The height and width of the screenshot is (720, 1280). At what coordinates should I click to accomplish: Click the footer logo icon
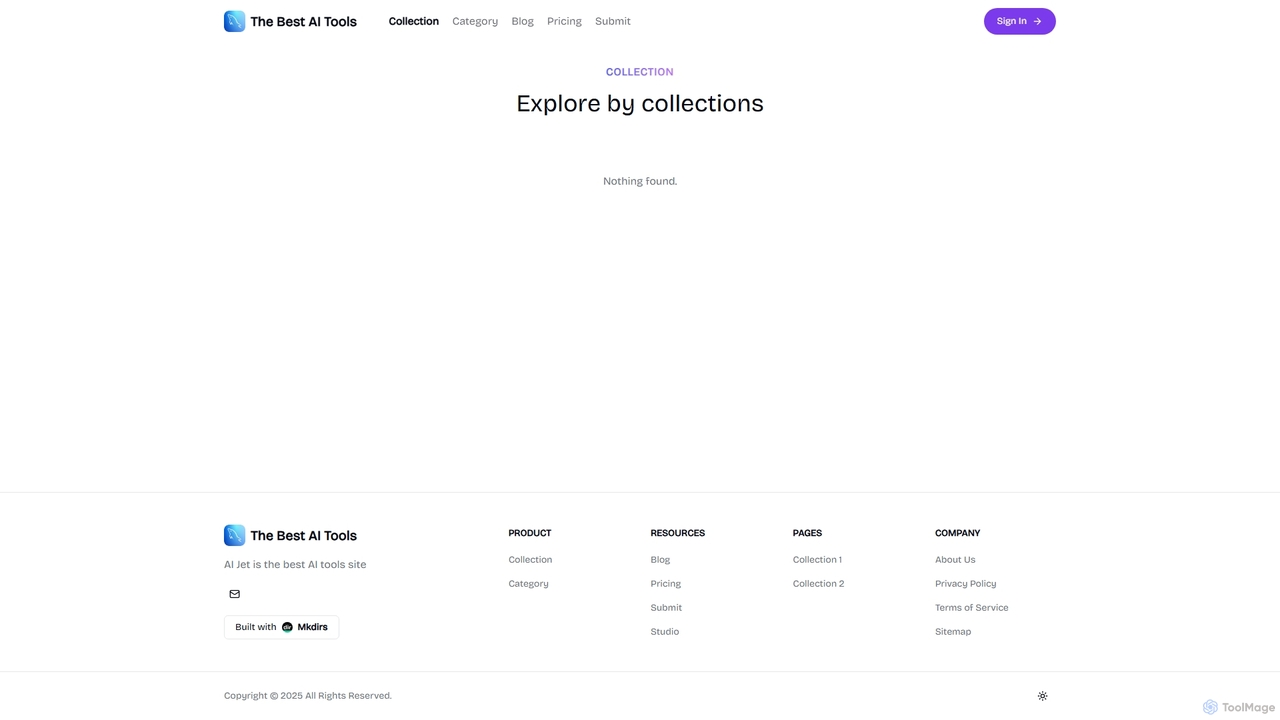(234, 535)
